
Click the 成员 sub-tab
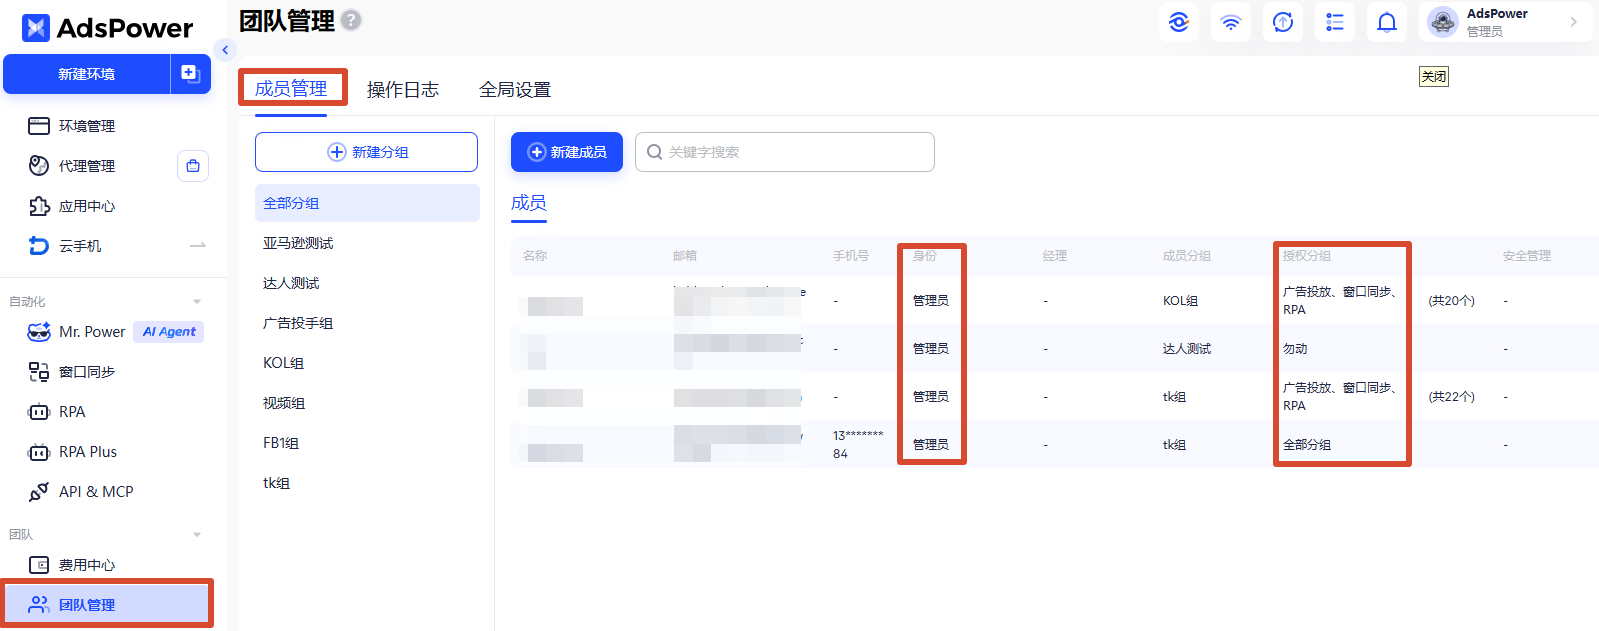click(529, 203)
